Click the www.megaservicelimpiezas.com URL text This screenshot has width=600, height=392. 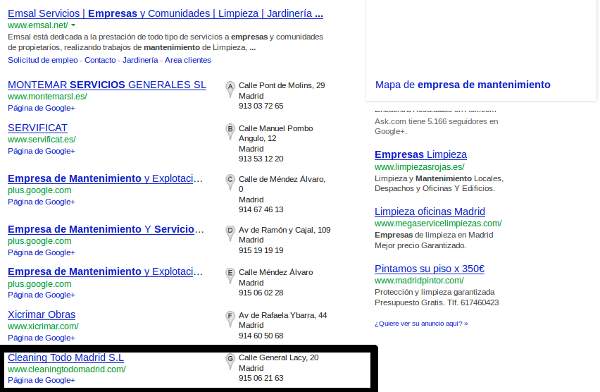tap(438, 223)
